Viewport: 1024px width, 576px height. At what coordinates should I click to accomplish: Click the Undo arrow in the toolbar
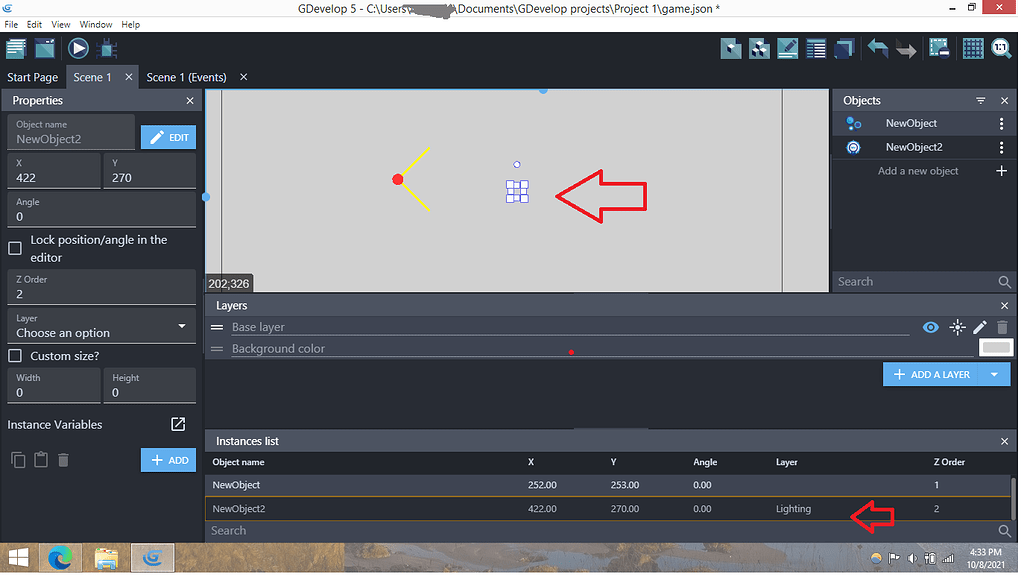point(878,47)
